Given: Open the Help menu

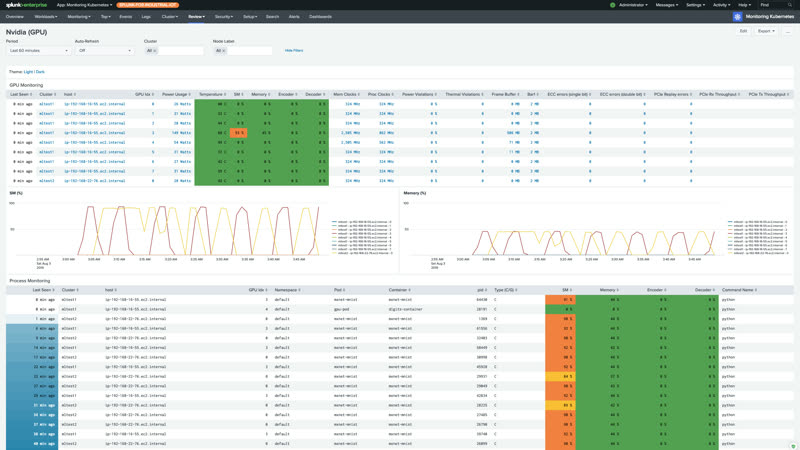Looking at the screenshot, I should point(744,5).
